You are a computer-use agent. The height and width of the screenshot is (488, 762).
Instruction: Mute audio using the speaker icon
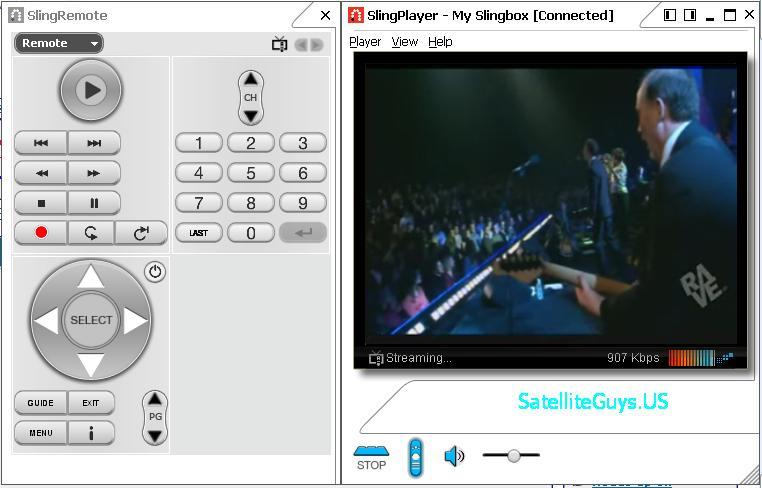click(454, 456)
